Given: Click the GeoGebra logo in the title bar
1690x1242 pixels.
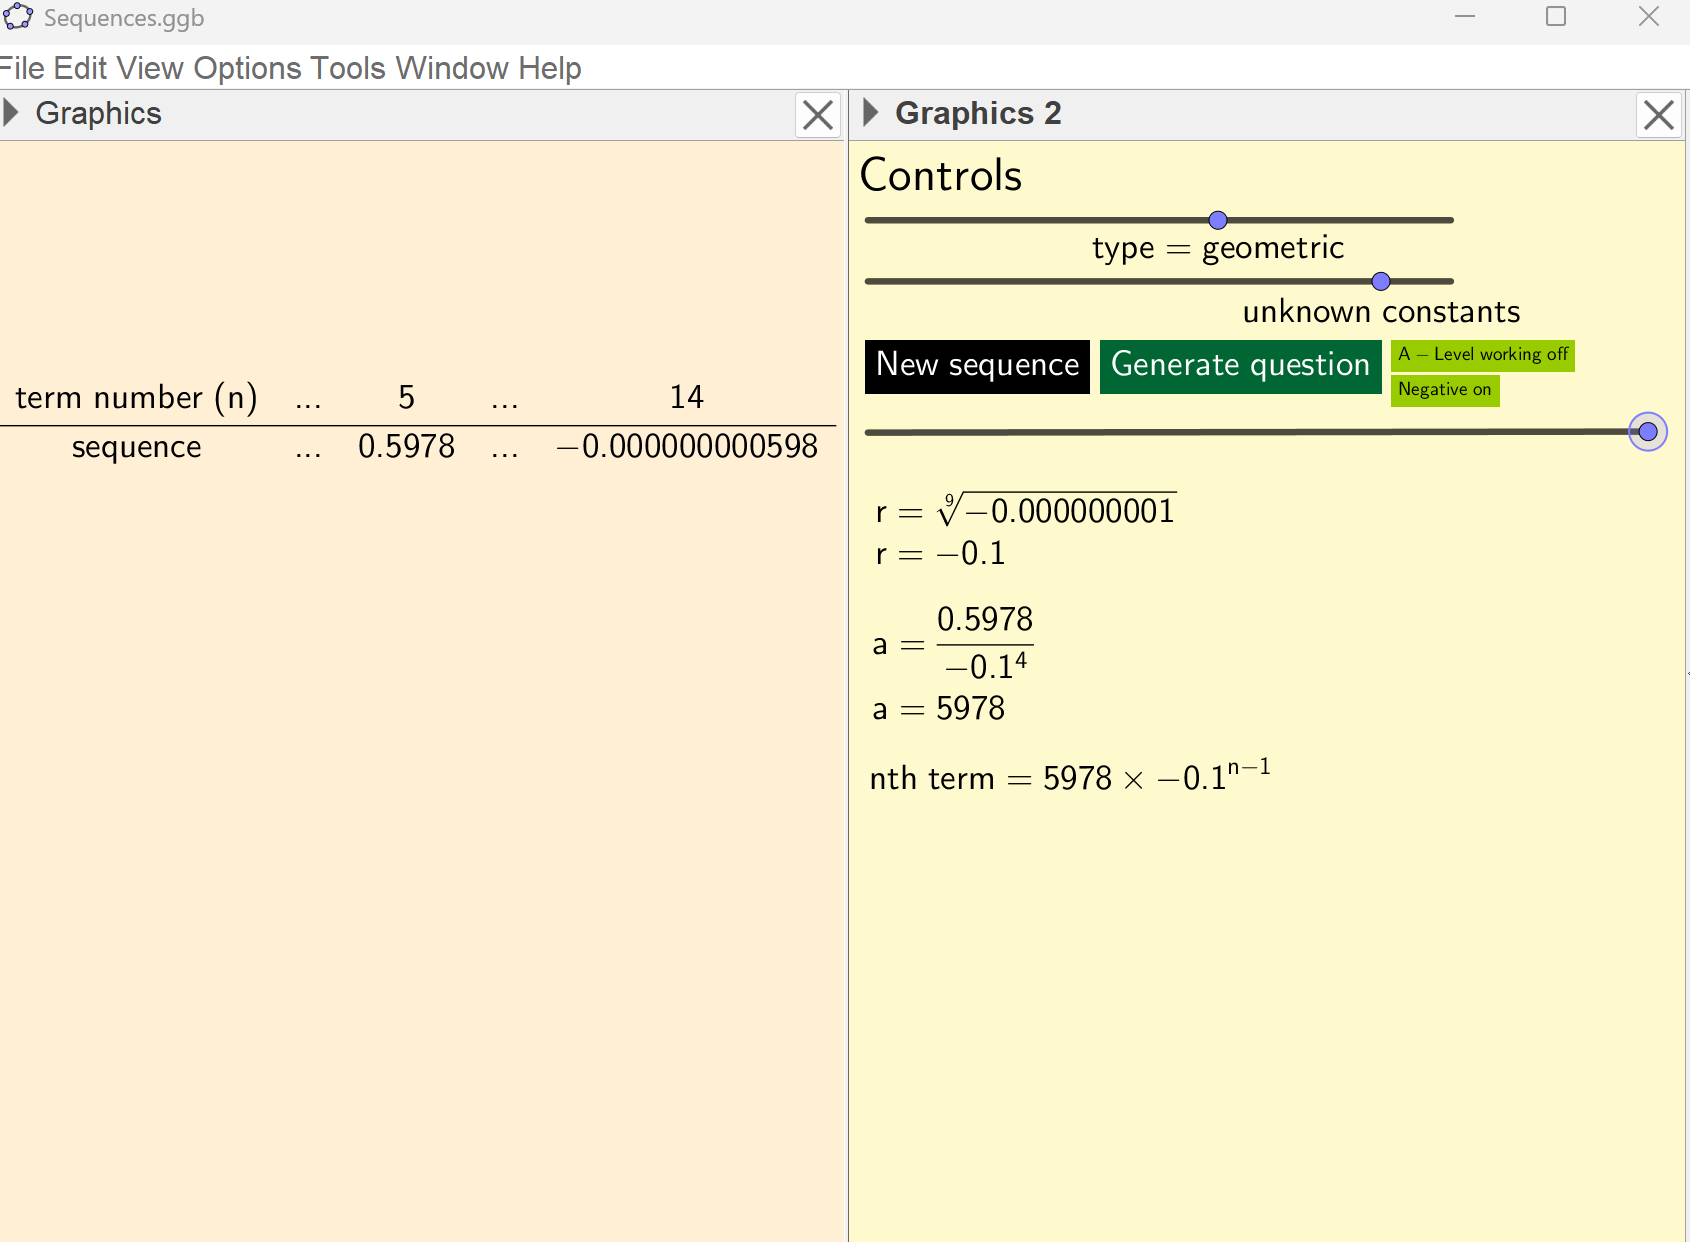Looking at the screenshot, I should coord(17,16).
